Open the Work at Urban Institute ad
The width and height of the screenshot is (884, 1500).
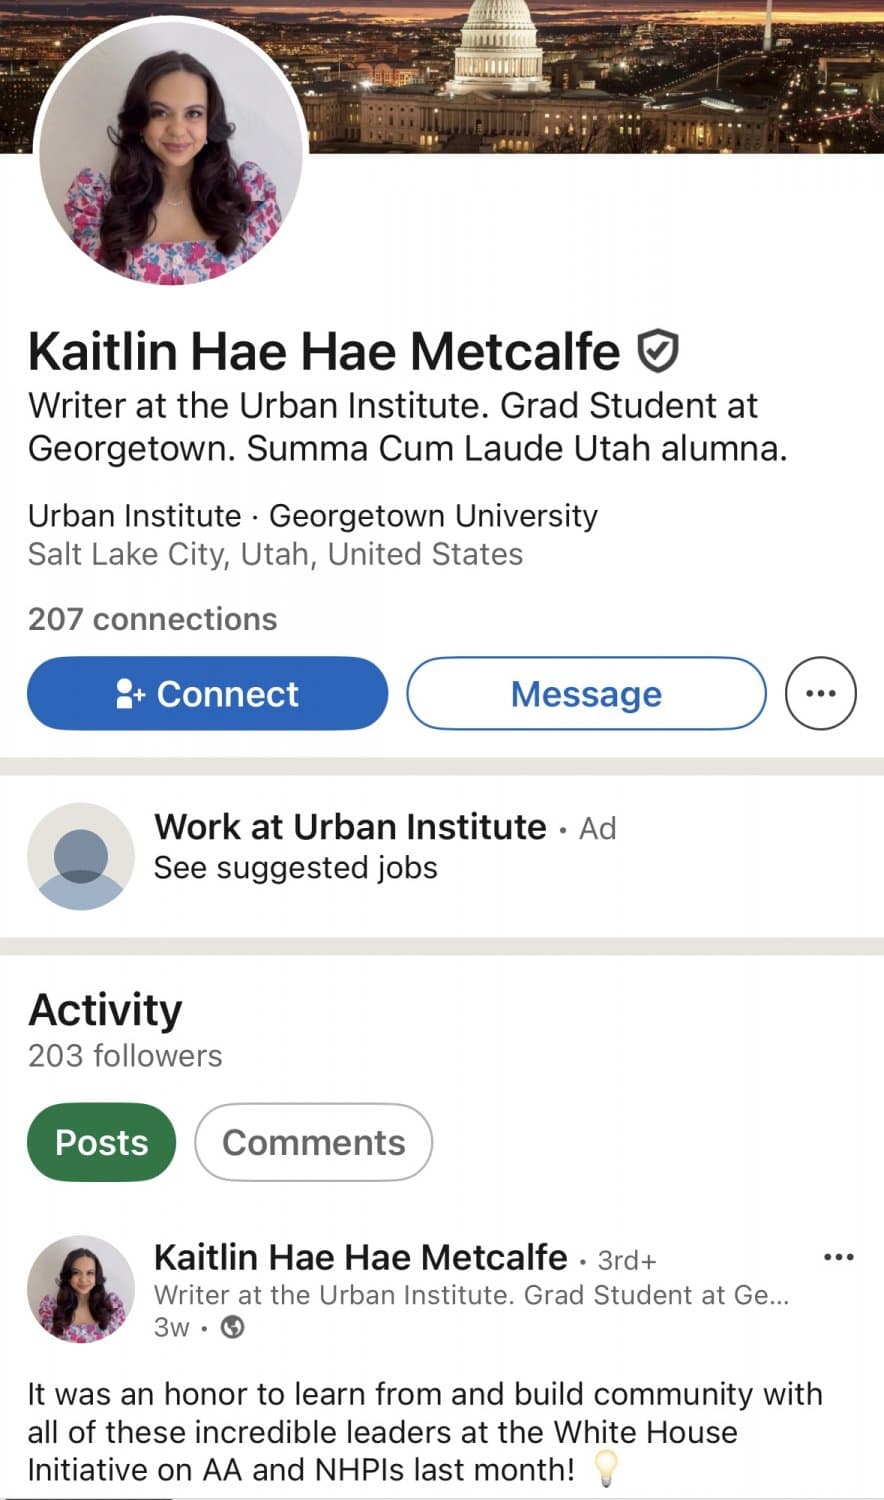click(347, 827)
